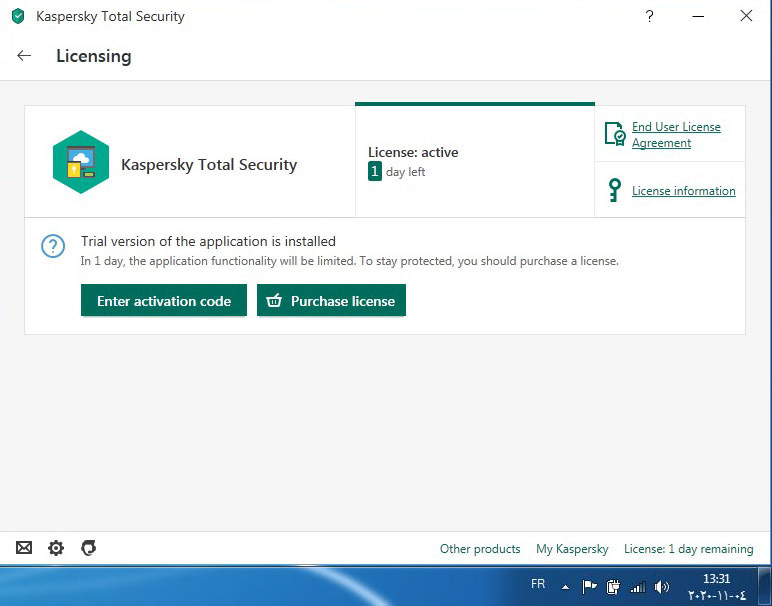Viewport: 772px width, 606px height.
Task: Click the '1' days-left badge
Action: tap(375, 171)
